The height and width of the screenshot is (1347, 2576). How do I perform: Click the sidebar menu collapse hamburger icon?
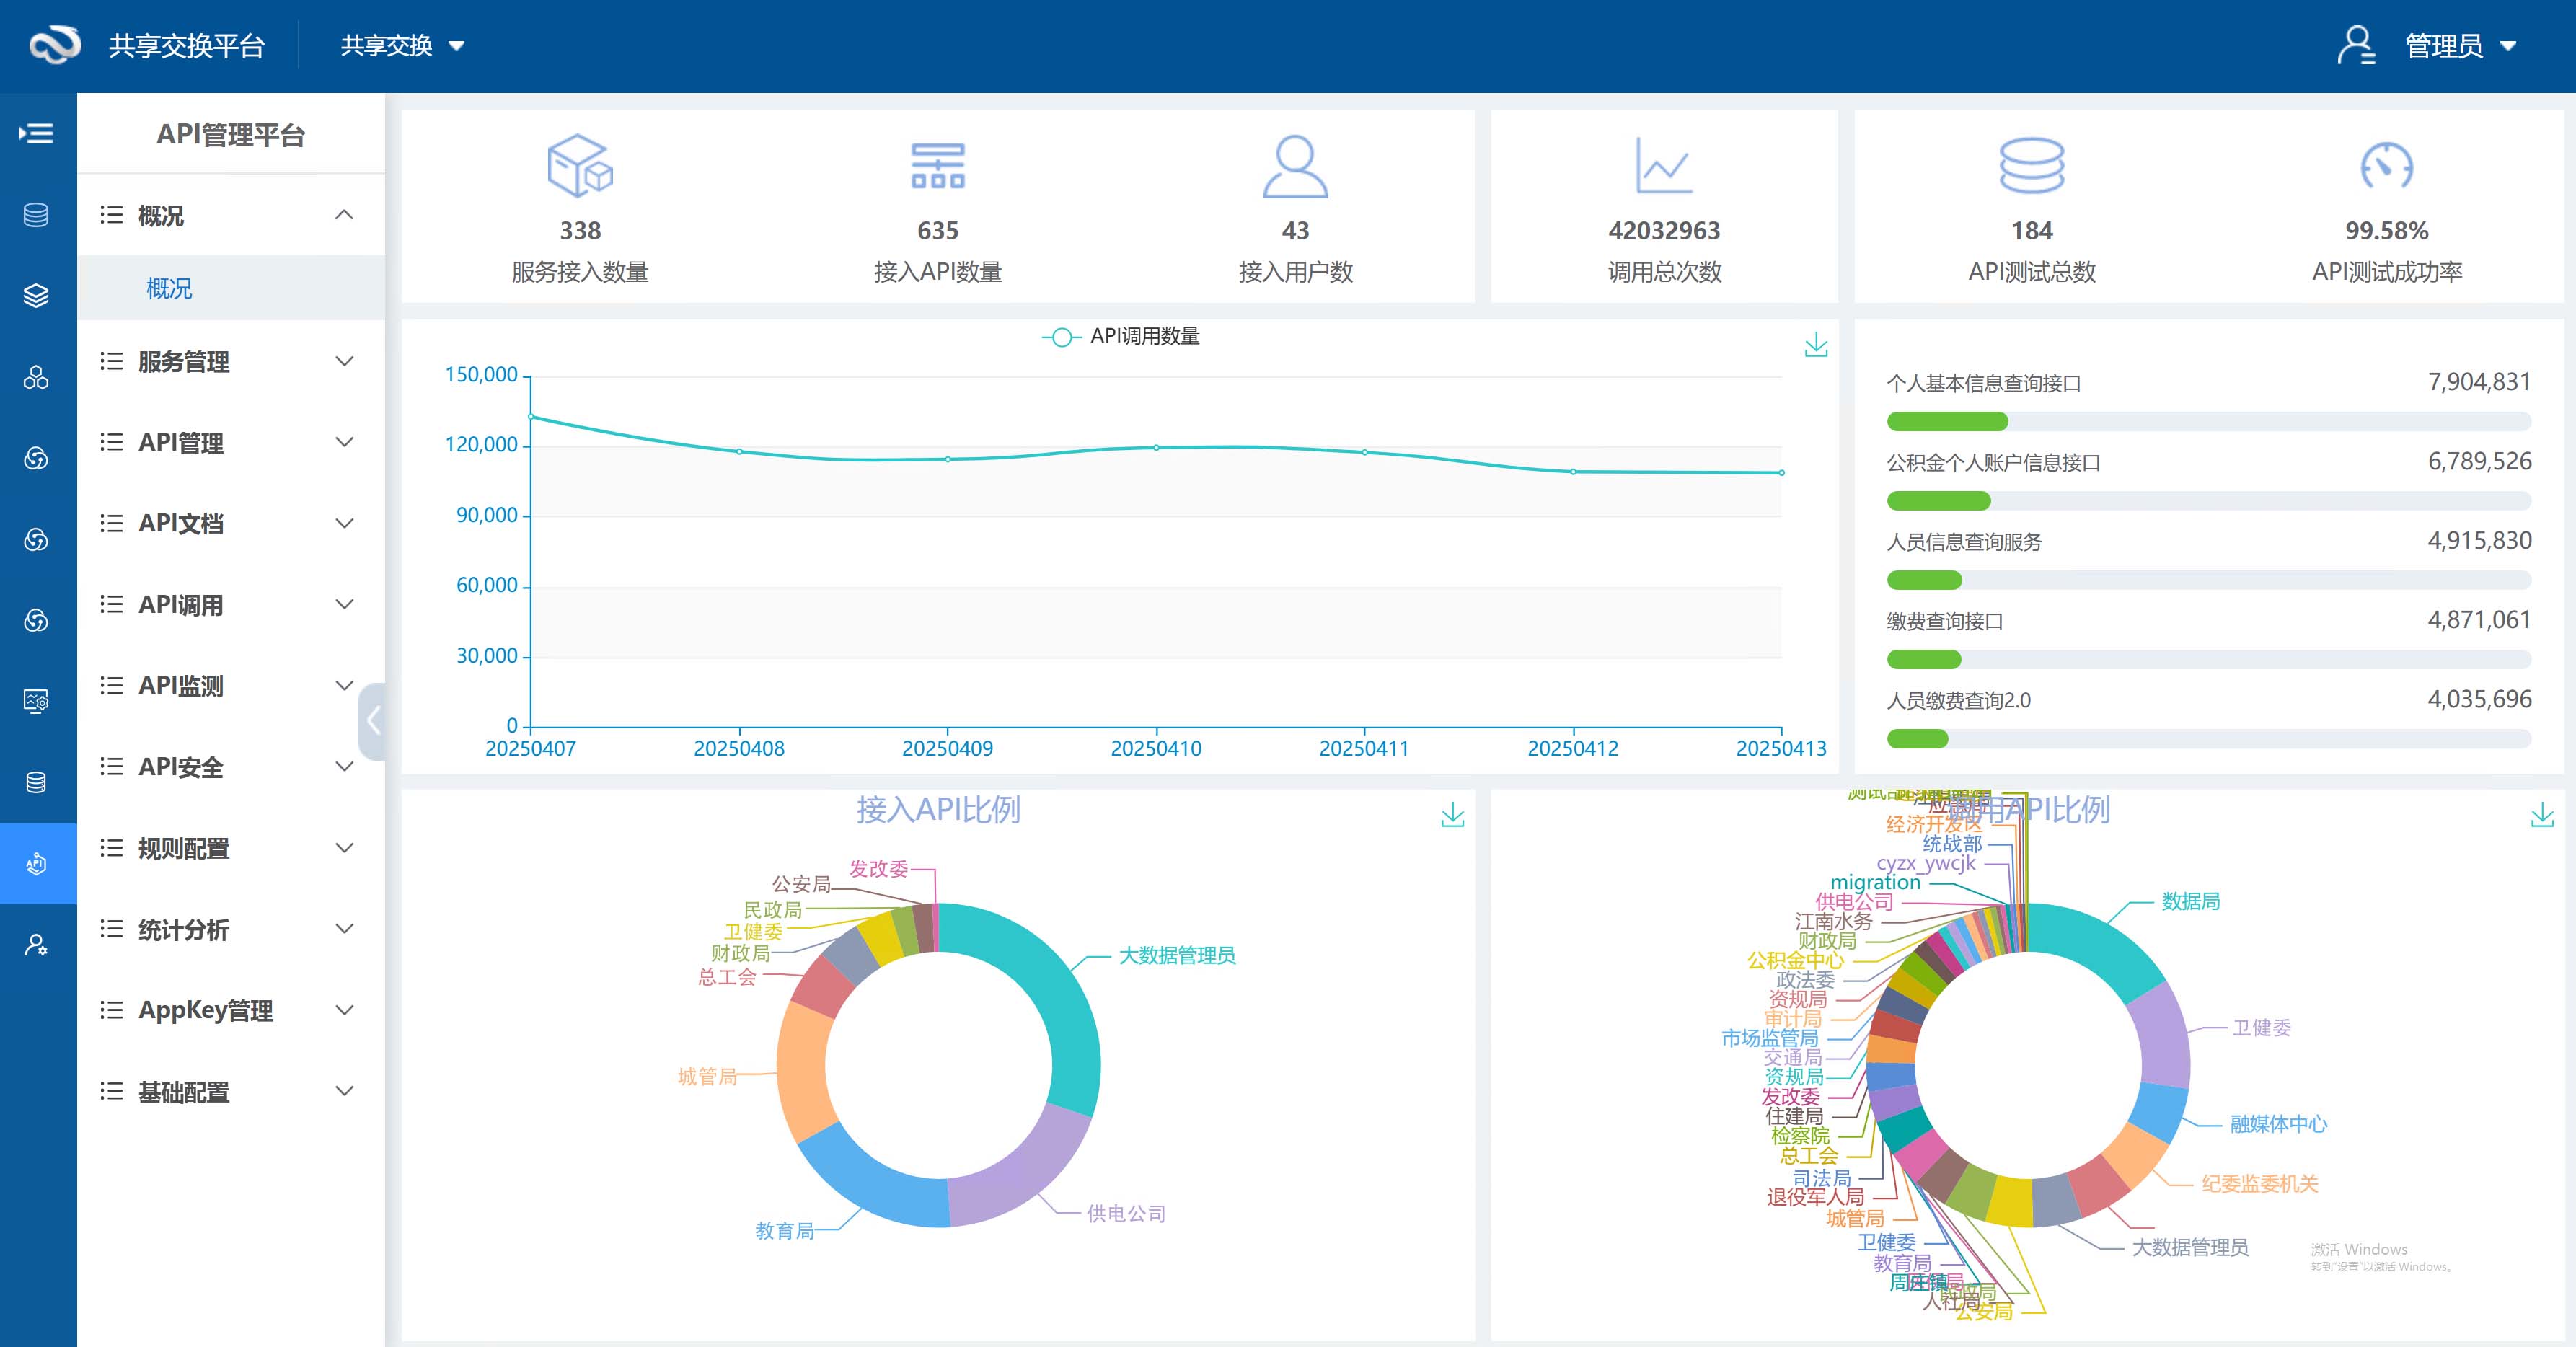click(x=36, y=133)
